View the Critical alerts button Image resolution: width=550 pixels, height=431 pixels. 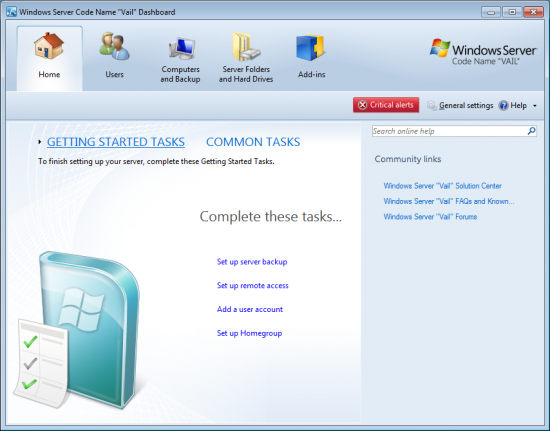386,105
